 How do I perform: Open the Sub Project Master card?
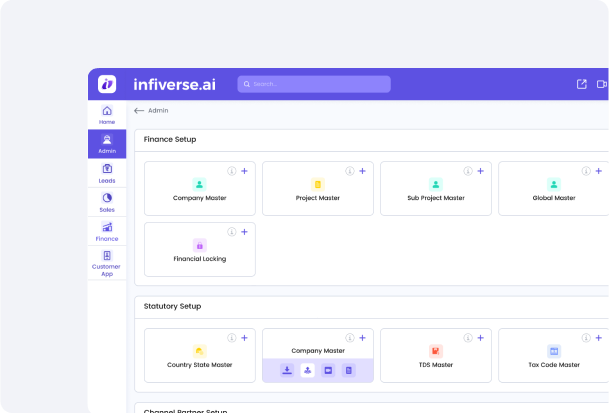[x=436, y=189]
